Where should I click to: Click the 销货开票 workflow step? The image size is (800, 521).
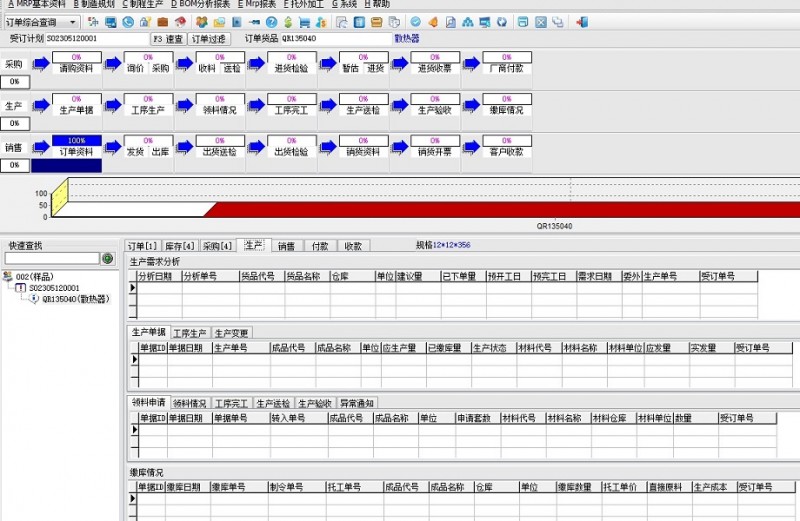click(x=435, y=152)
